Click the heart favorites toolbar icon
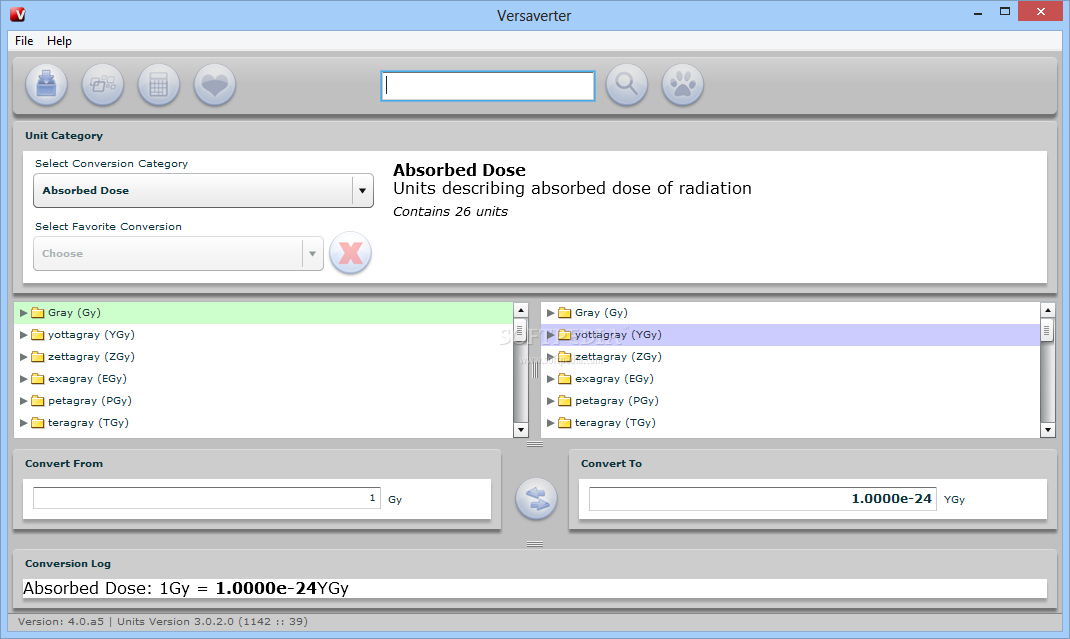Screen dimensions: 1070x639 tap(214, 85)
